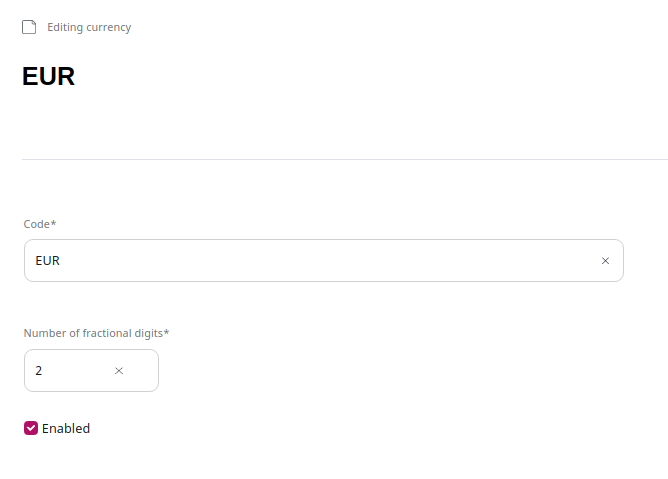Click the EUR text inside the Code field
Viewport: 668px width, 479px height.
click(48, 261)
